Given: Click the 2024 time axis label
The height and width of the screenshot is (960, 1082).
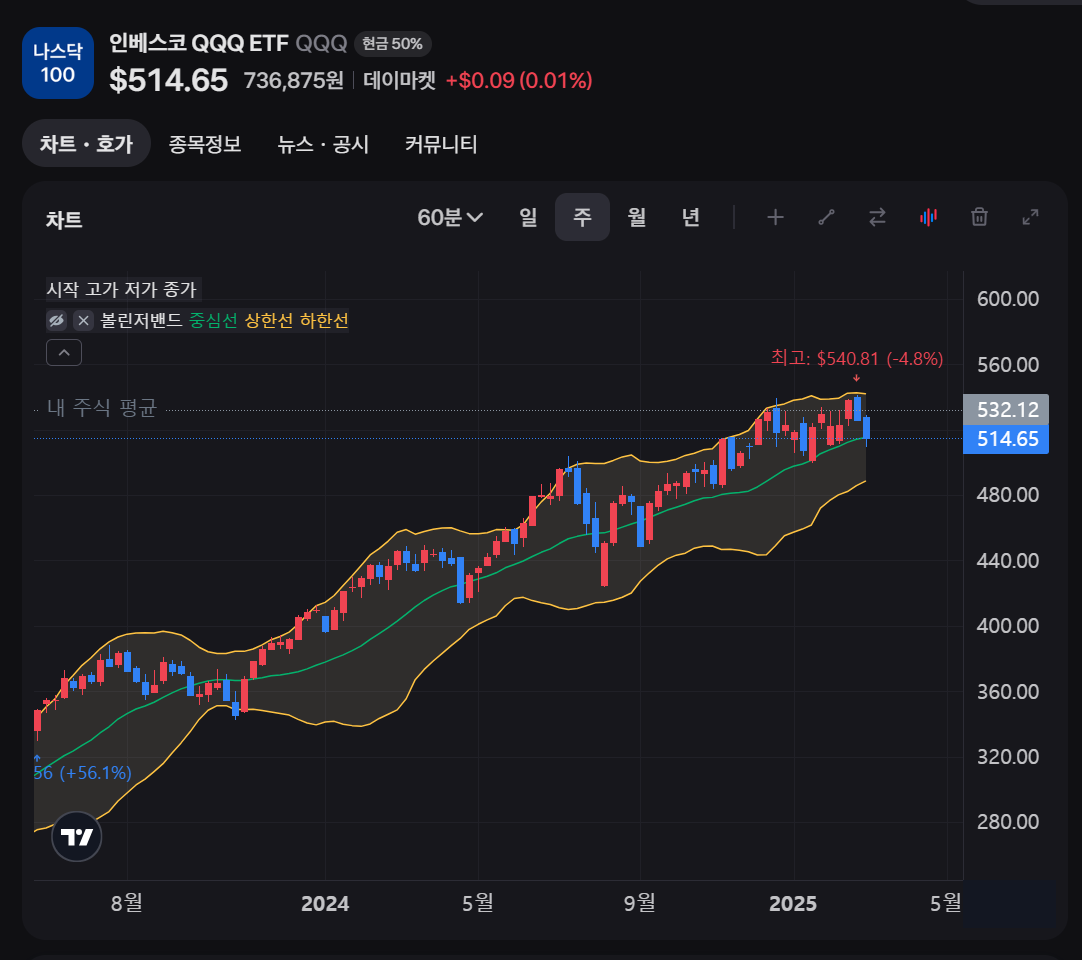Looking at the screenshot, I should 325,903.
